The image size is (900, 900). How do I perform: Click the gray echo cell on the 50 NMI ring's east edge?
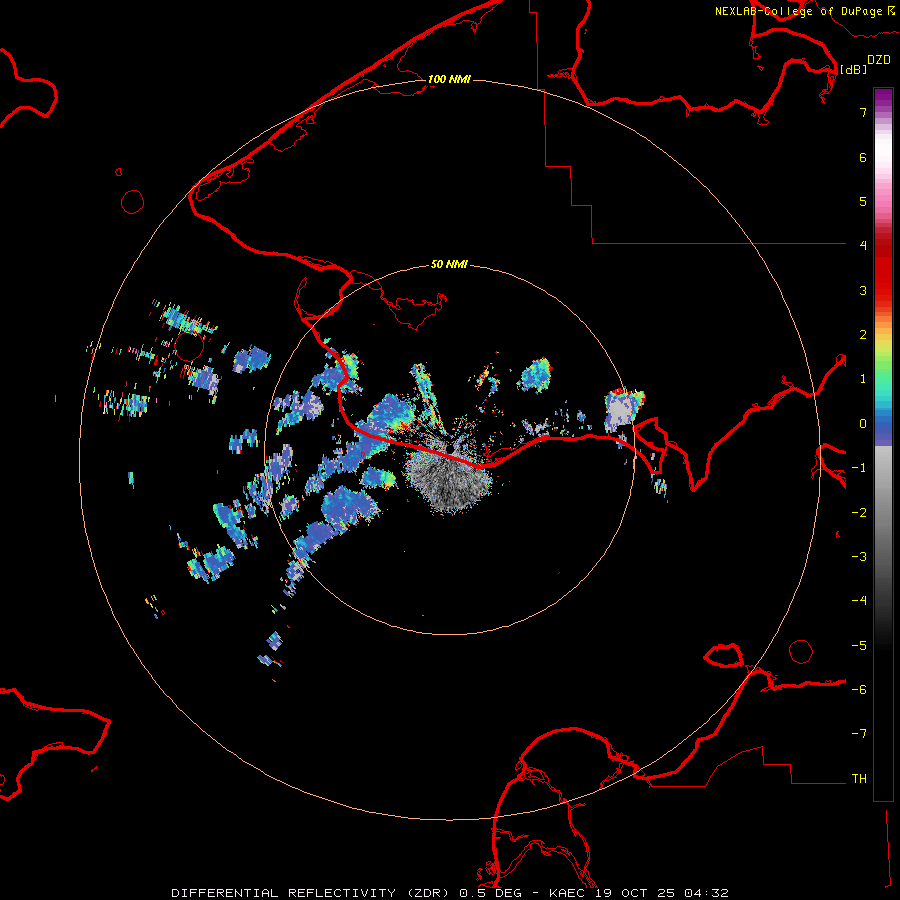pos(621,412)
